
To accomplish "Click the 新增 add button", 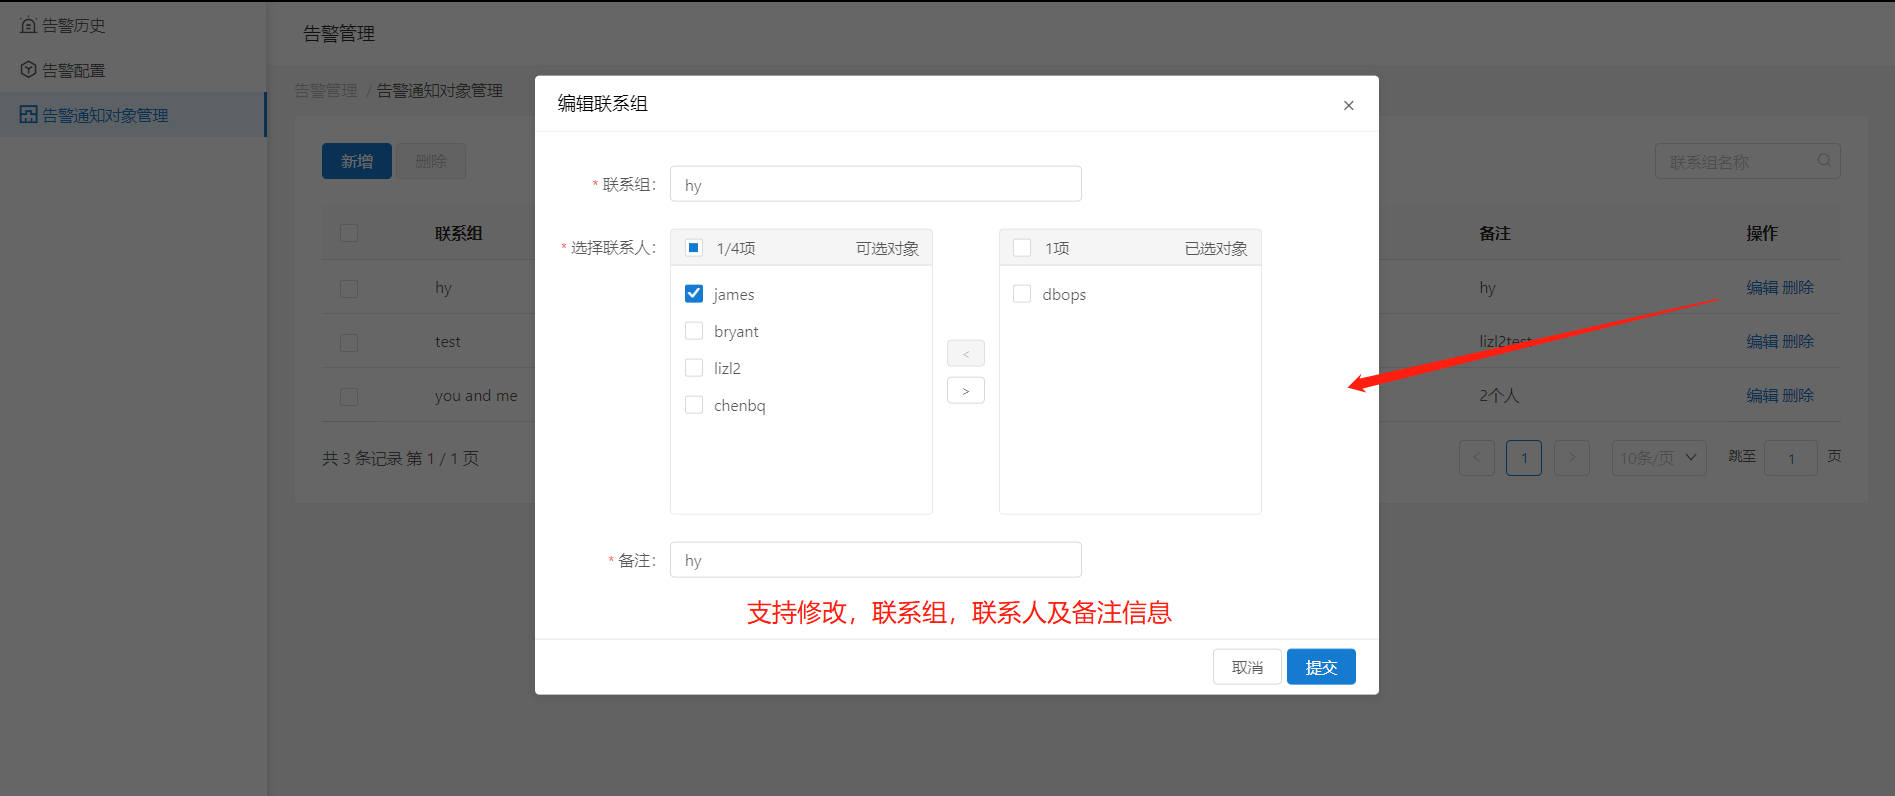I will [357, 161].
